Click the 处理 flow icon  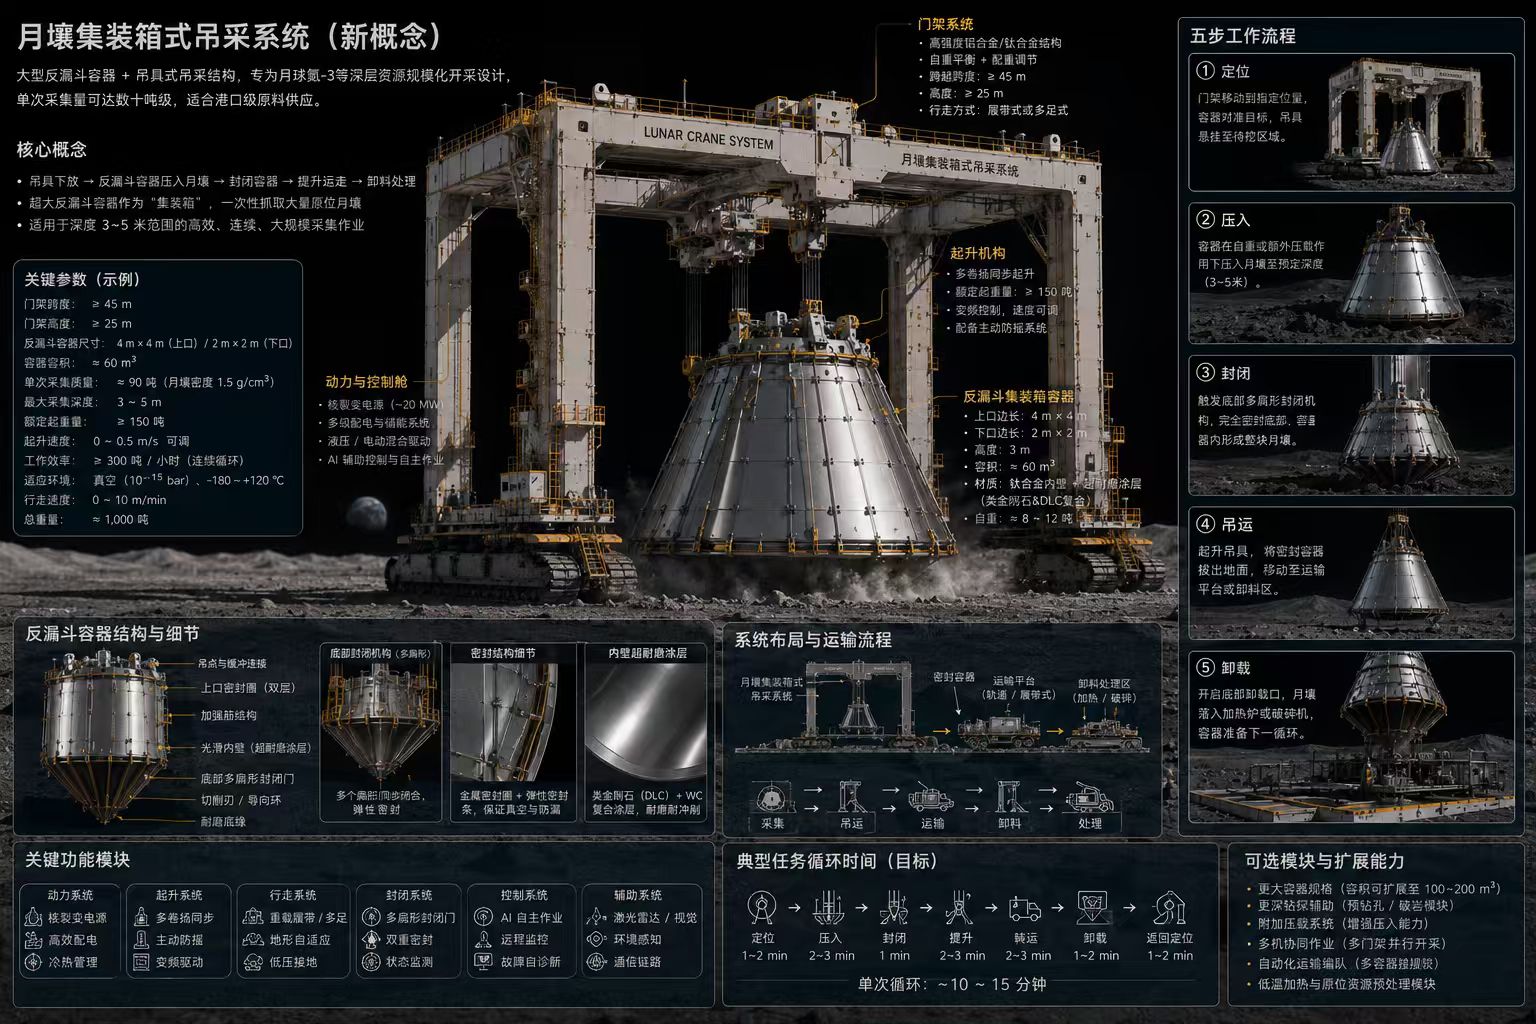pos(1090,798)
